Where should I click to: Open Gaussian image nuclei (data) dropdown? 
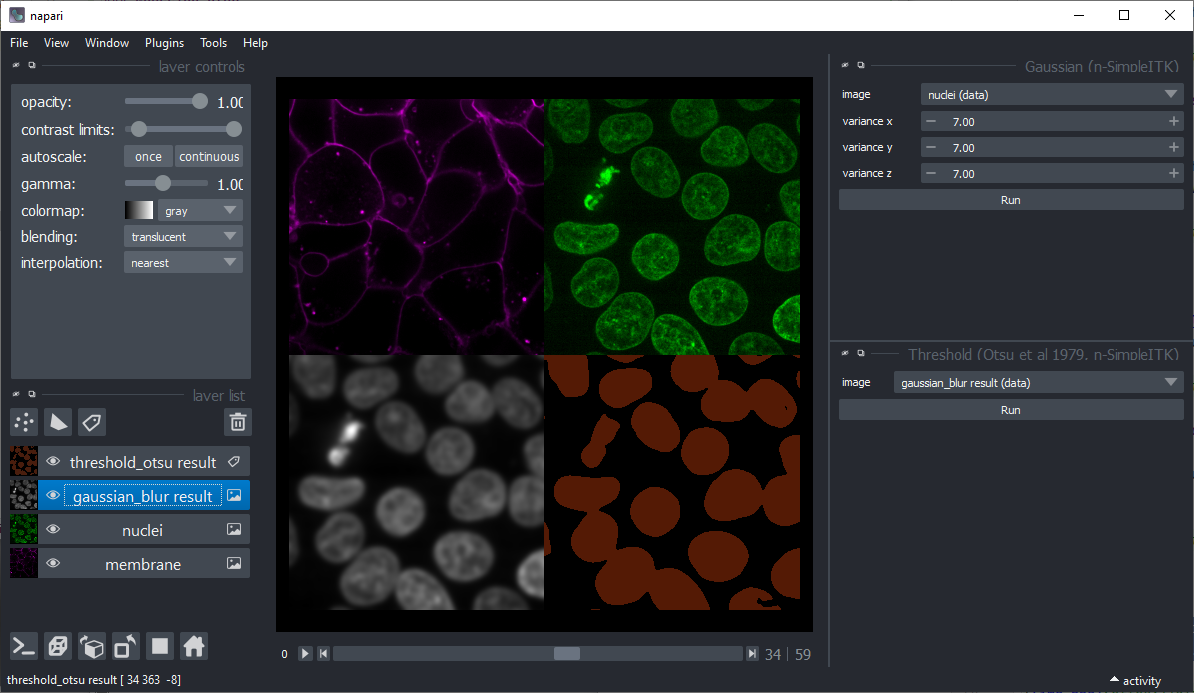pos(1052,94)
